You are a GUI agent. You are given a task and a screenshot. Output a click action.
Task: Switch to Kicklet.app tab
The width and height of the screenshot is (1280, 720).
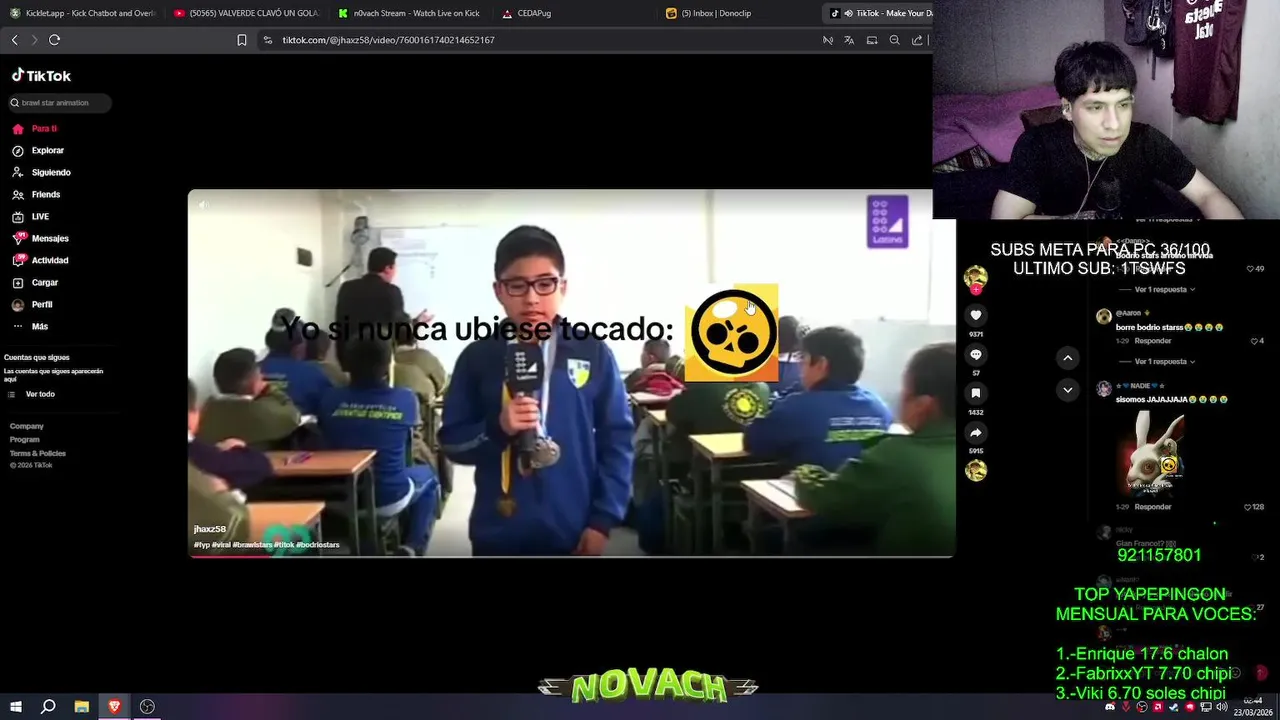82,13
